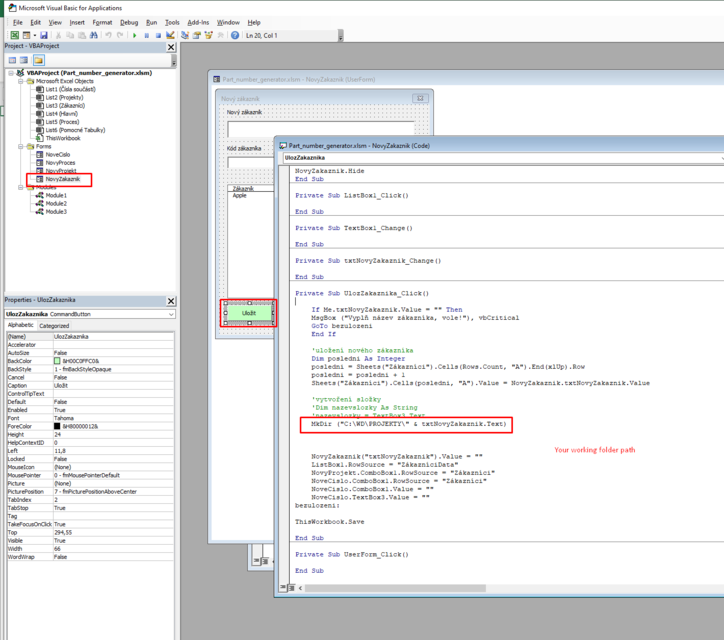Screen dimensions: 724x640
Task: Click View Code icon in Project panel
Action: (x=11, y=60)
